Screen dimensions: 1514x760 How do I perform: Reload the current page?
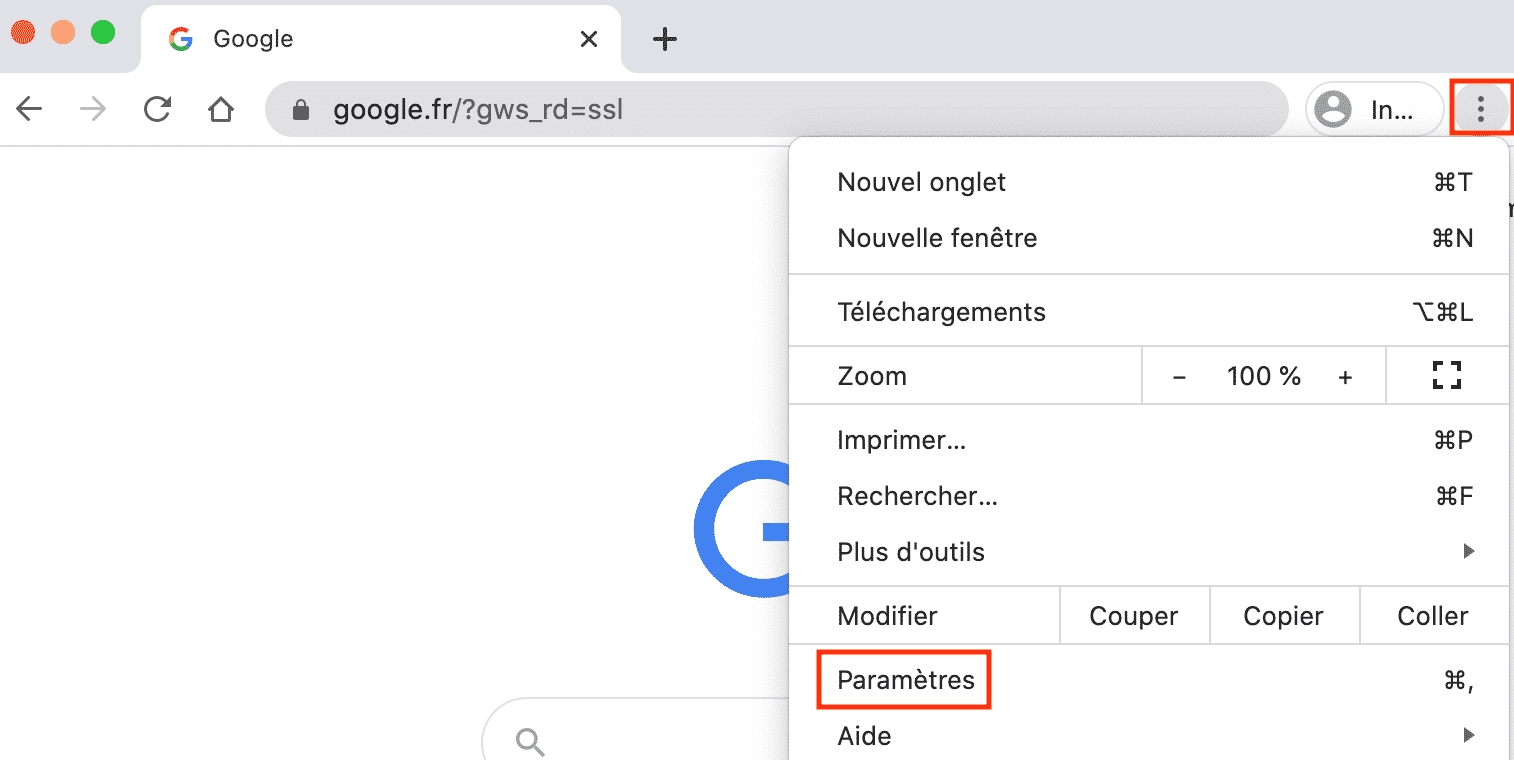pyautogui.click(x=157, y=109)
